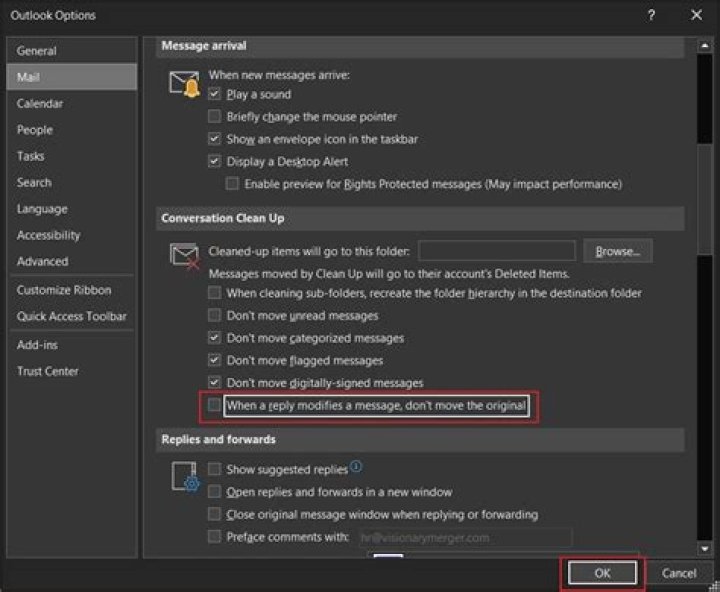Viewport: 720px width, 592px height.
Task: Enable Don't move unread messages
Action: 214,315
